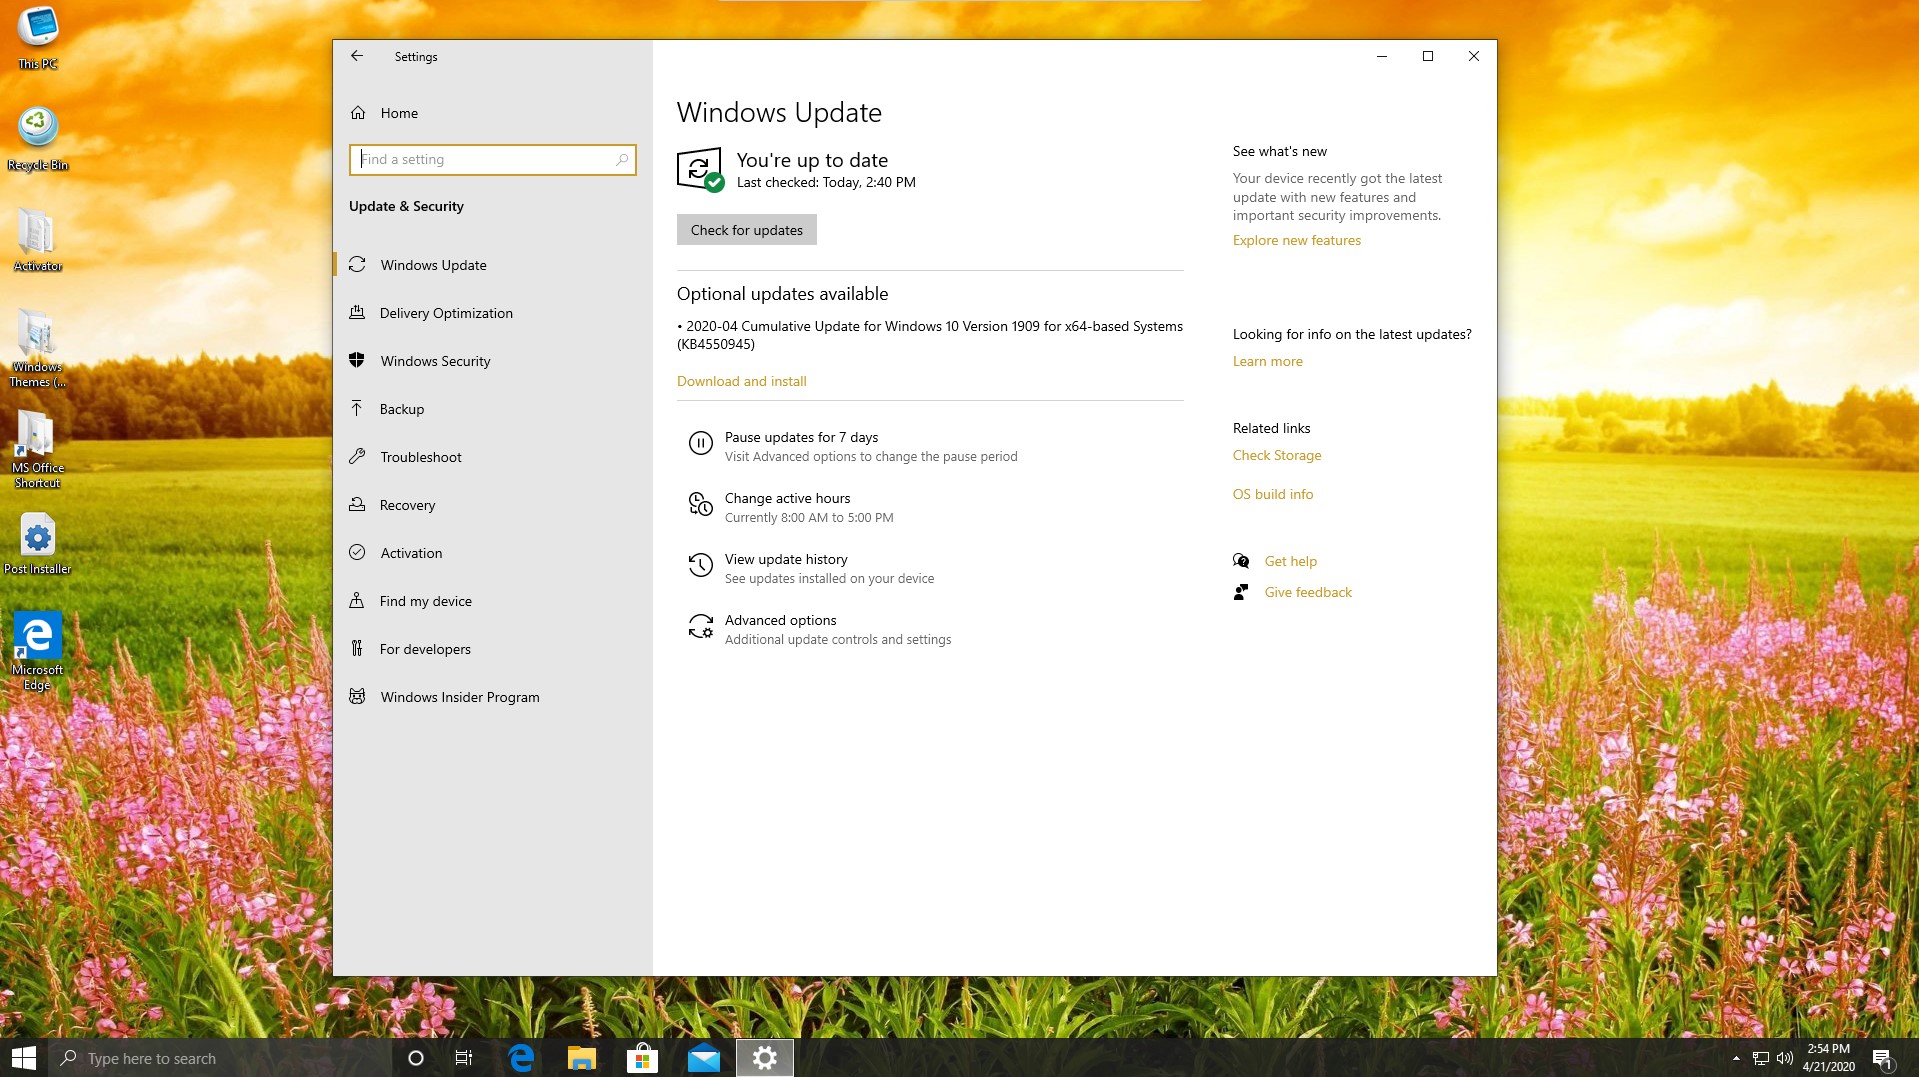The height and width of the screenshot is (1077, 1919).
Task: Click the Settings back arrow
Action: click(357, 56)
